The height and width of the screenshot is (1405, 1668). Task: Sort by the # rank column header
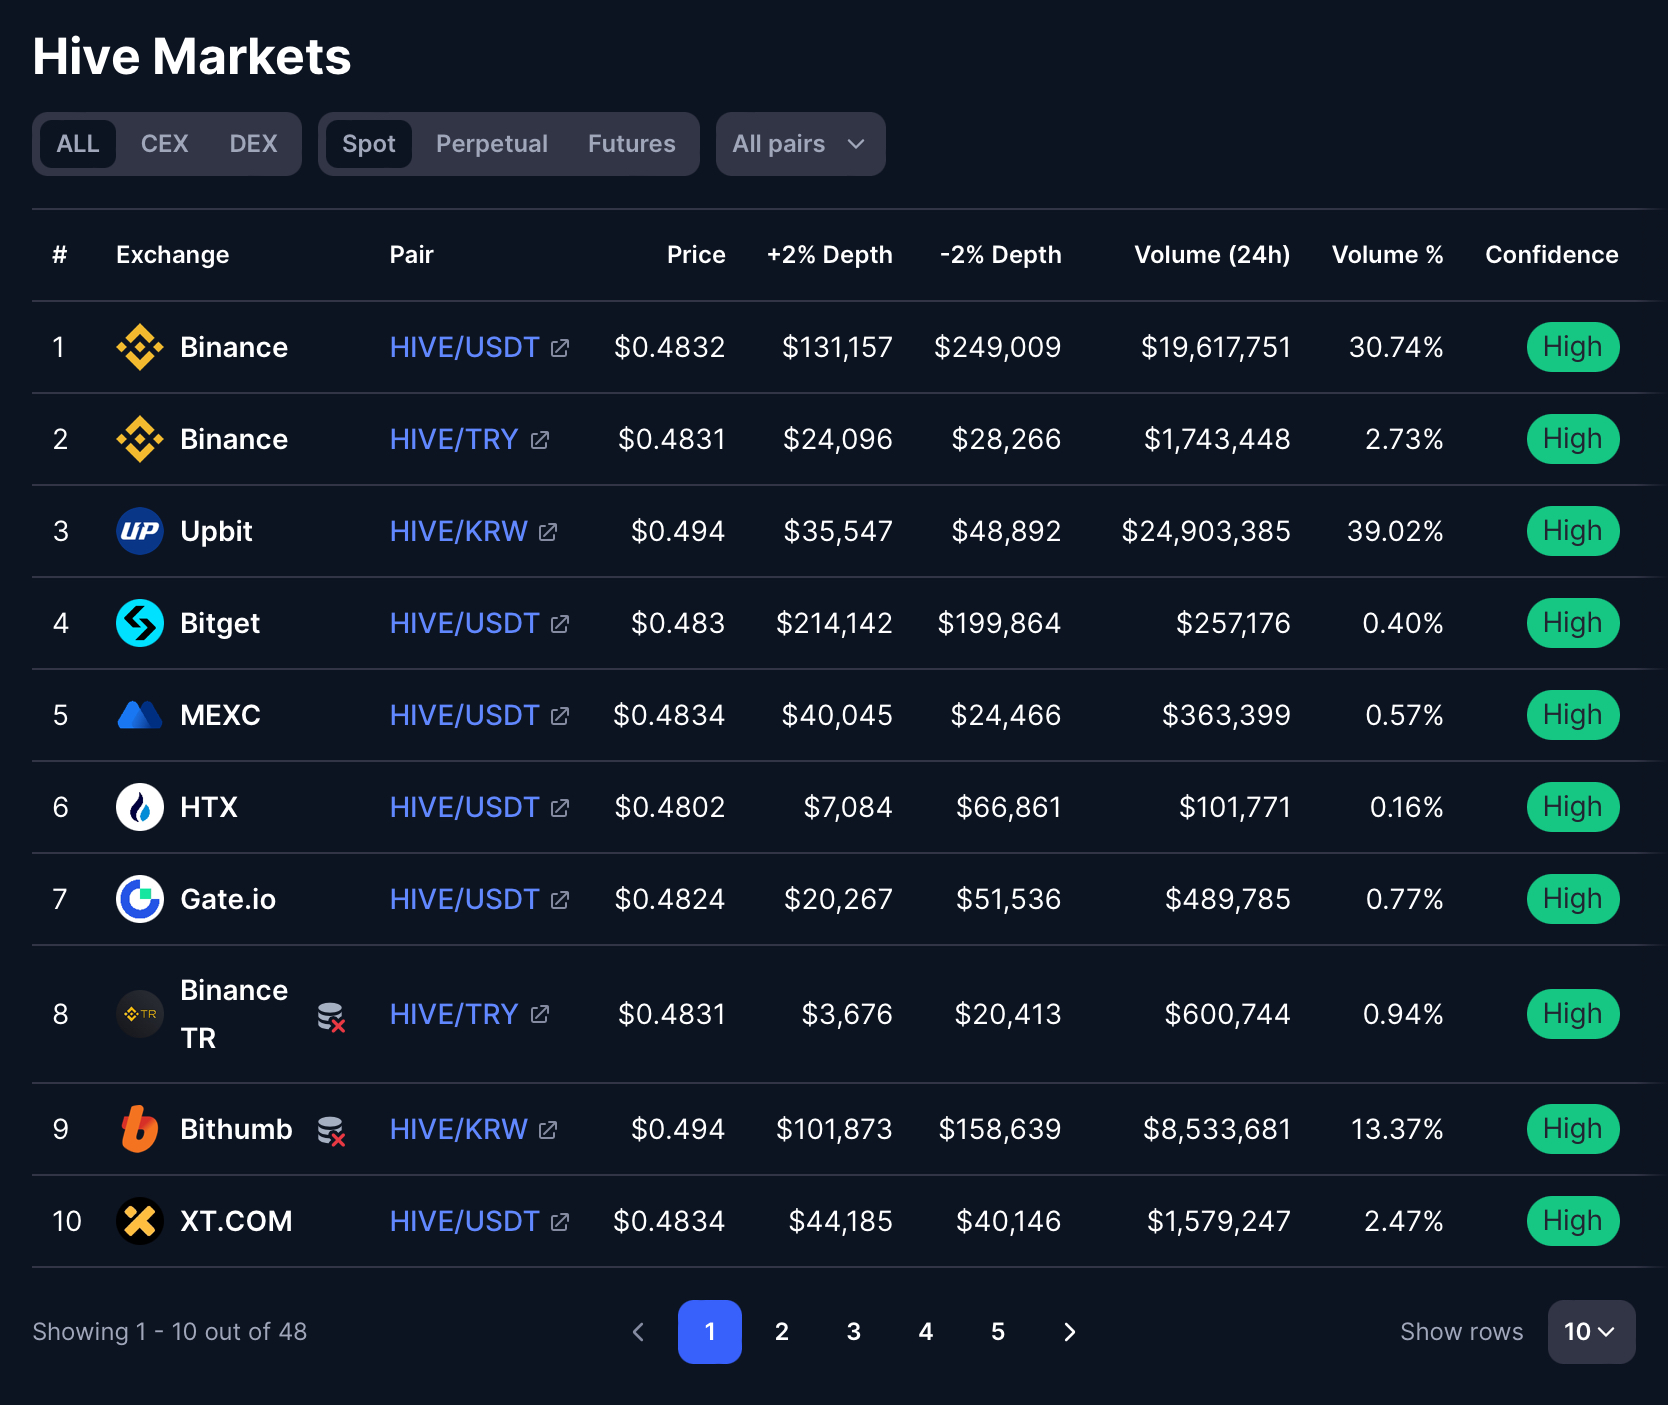[60, 255]
